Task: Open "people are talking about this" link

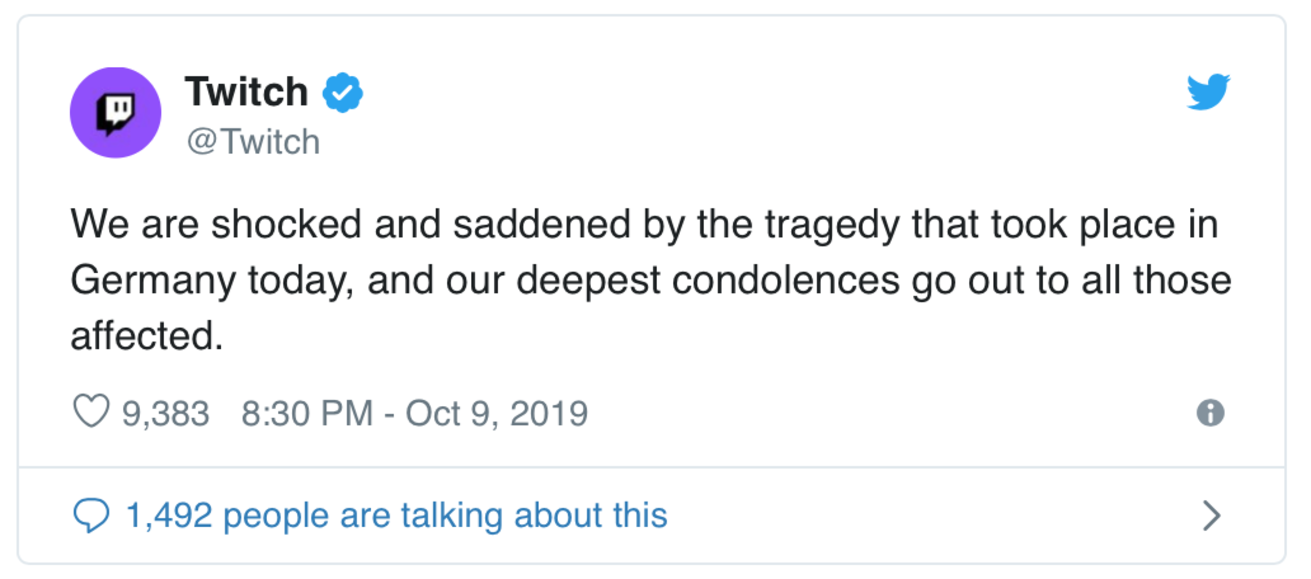Action: pyautogui.click(x=445, y=516)
